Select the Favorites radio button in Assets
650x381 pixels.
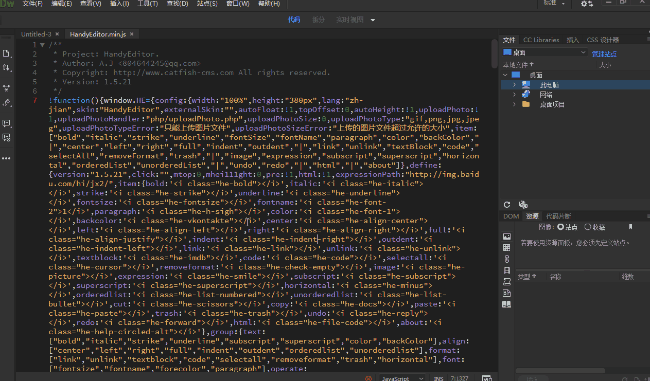tap(587, 227)
